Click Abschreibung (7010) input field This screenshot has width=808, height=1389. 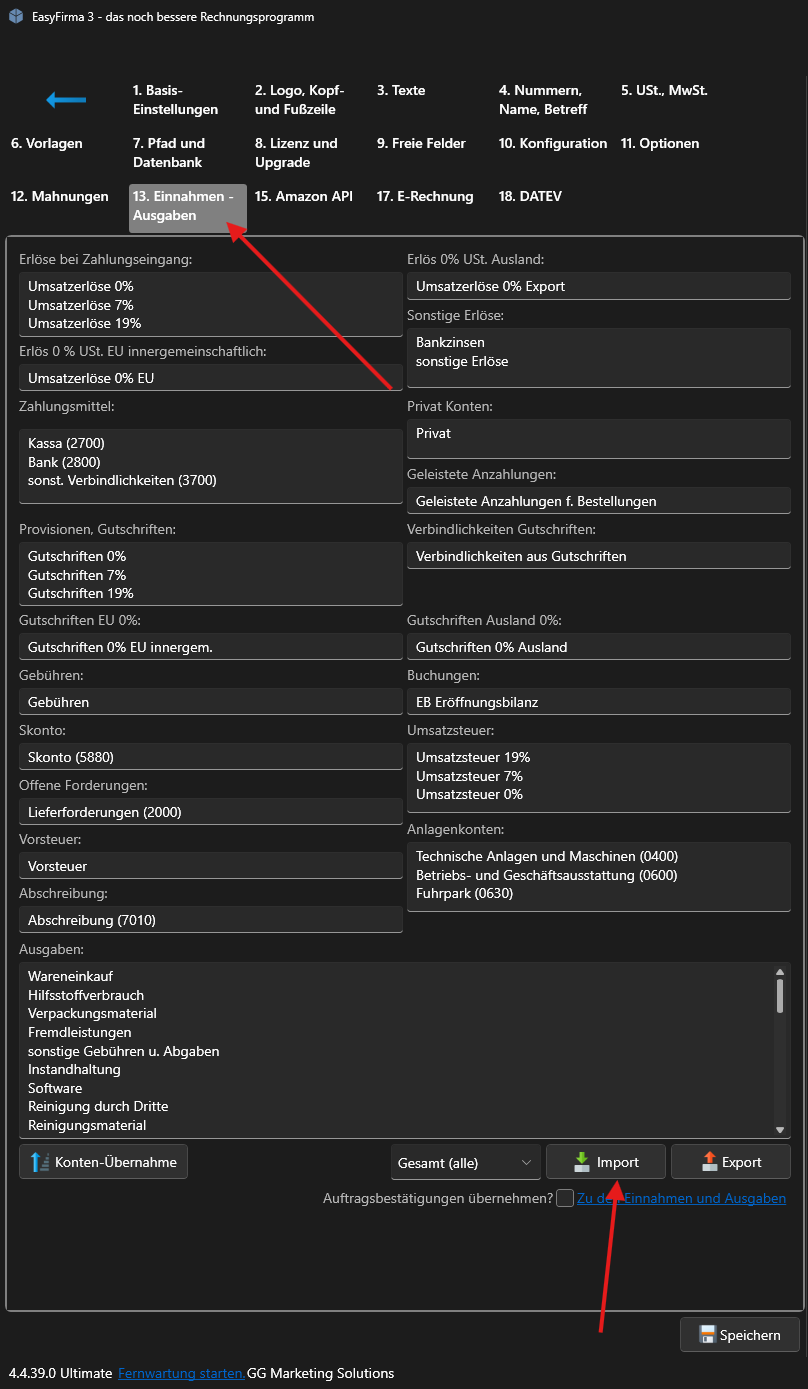210,920
